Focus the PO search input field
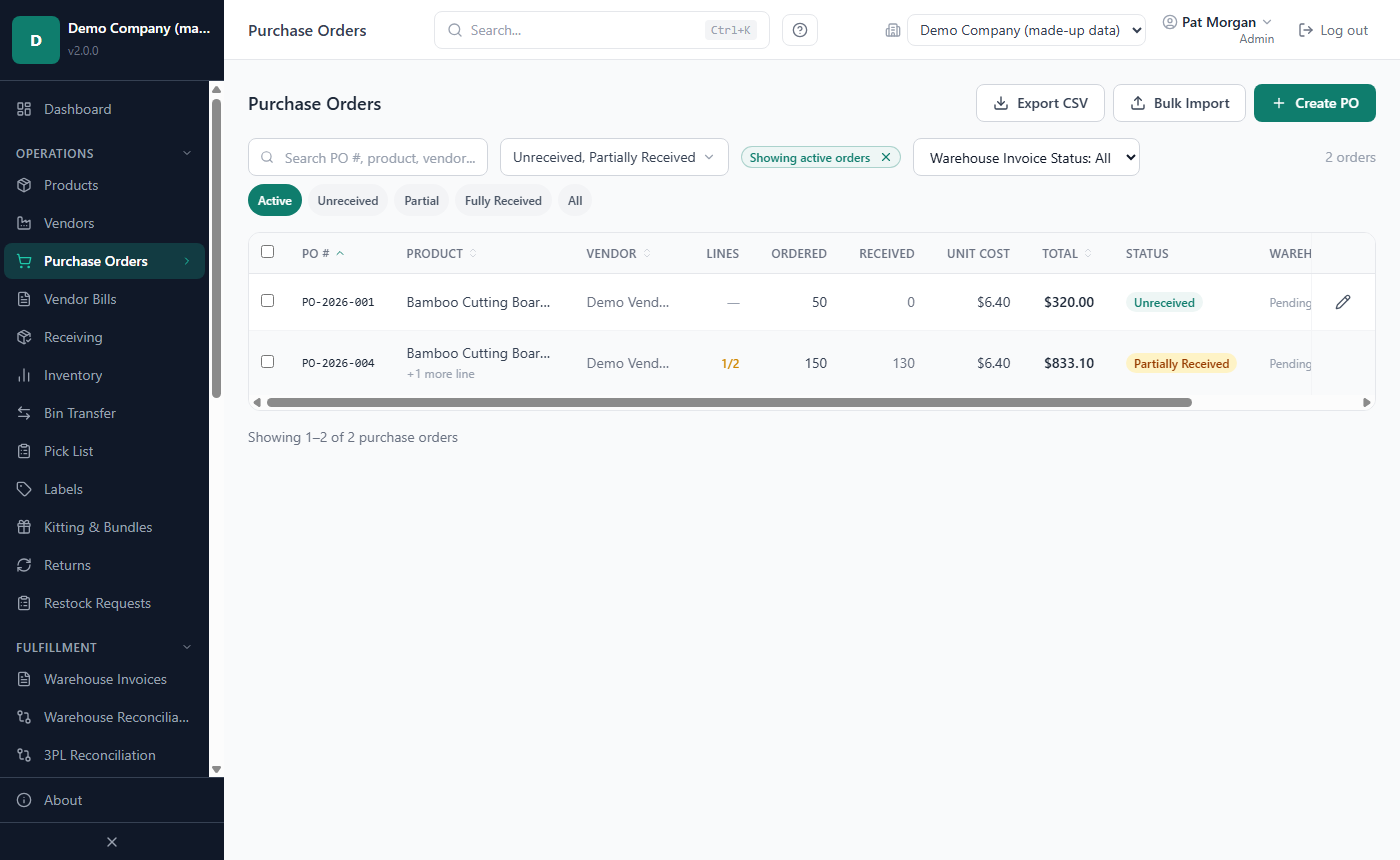 pyautogui.click(x=368, y=157)
